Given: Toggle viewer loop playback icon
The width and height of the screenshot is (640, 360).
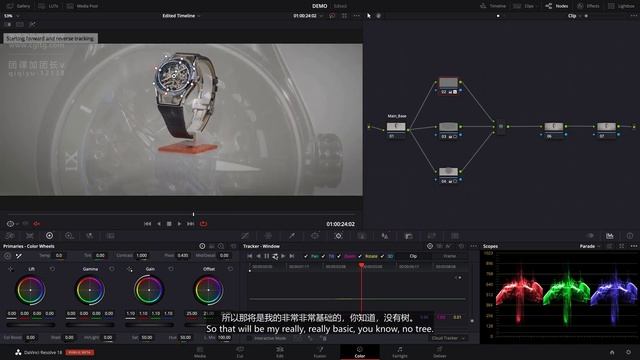Looking at the screenshot, I should click(x=203, y=224).
